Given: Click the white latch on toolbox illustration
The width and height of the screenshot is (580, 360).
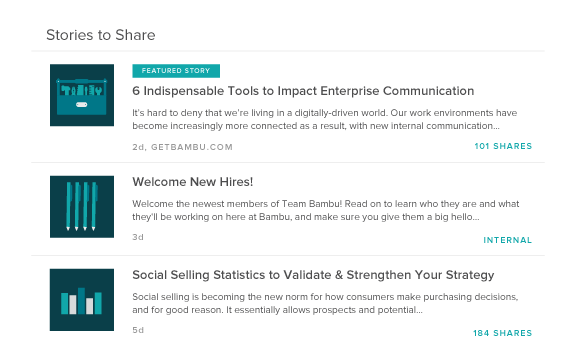Looking at the screenshot, I should click(x=82, y=105).
